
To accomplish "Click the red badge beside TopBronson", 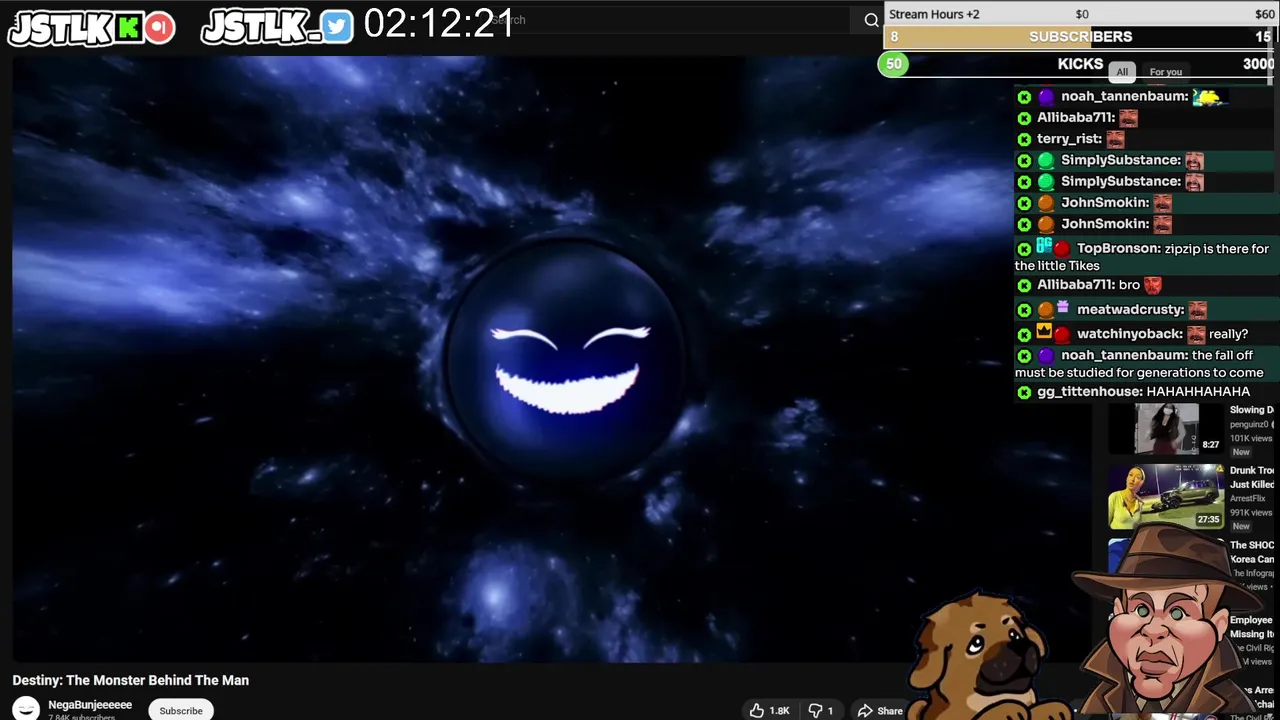I will pos(1062,249).
